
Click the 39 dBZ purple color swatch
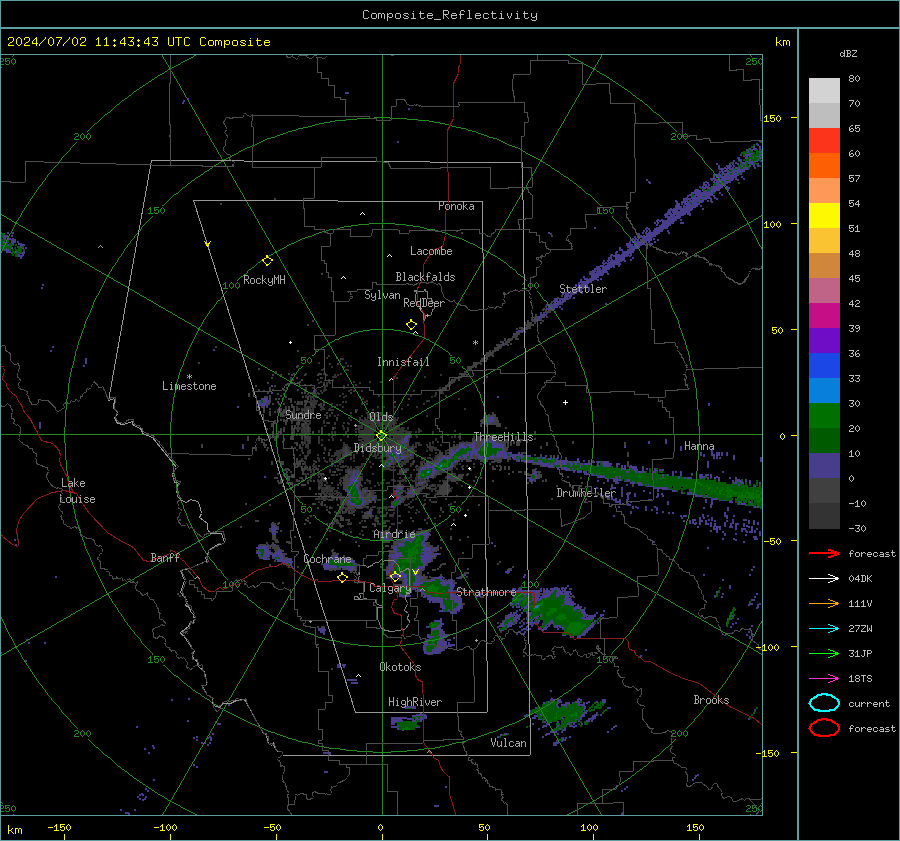[x=824, y=340]
